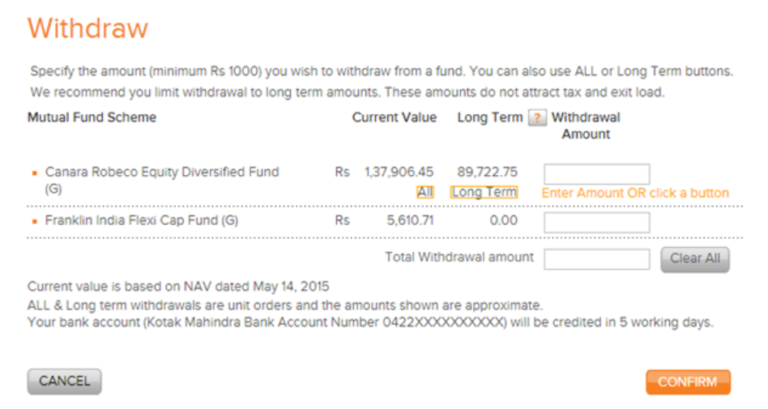This screenshot has height=409, width=768.
Task: Click the 5,610.71 current value
Action: [408, 221]
